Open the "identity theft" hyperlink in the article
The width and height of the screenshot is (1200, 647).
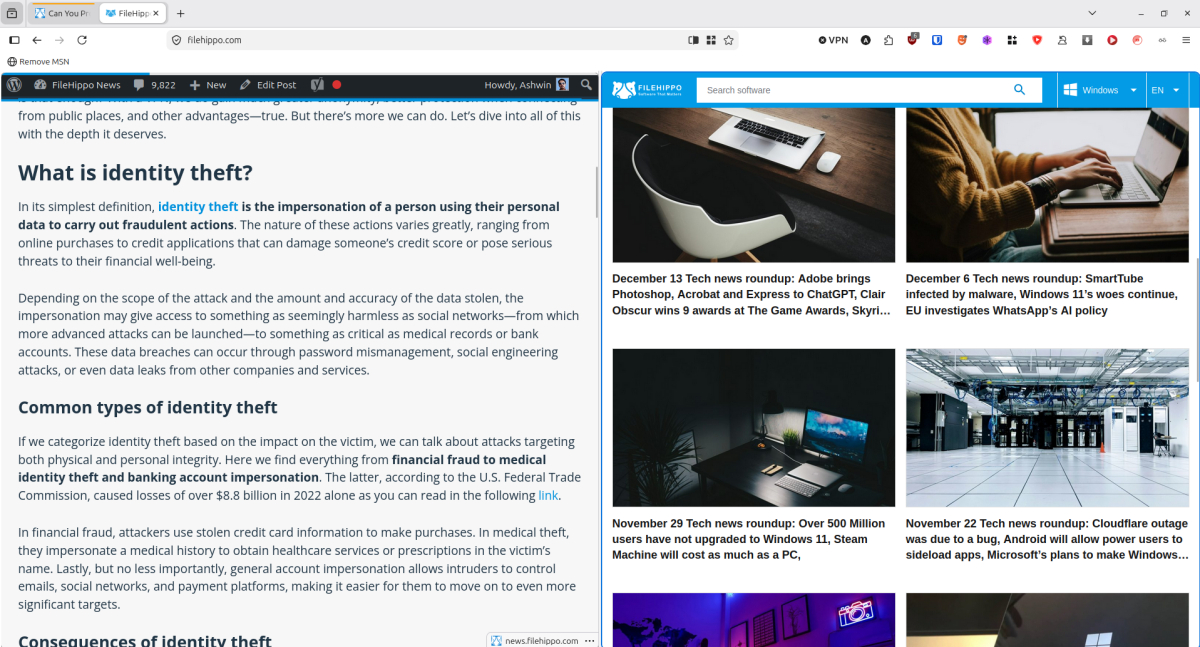198,206
